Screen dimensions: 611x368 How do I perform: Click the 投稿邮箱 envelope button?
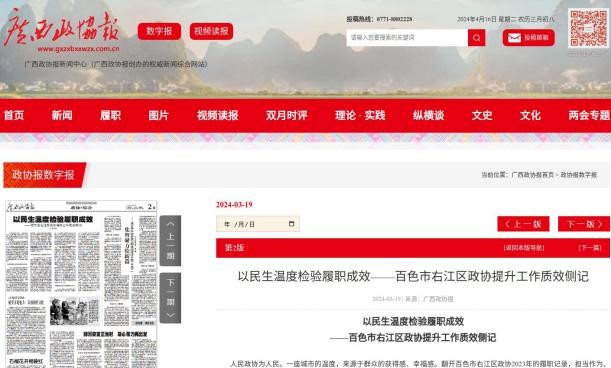(x=528, y=38)
